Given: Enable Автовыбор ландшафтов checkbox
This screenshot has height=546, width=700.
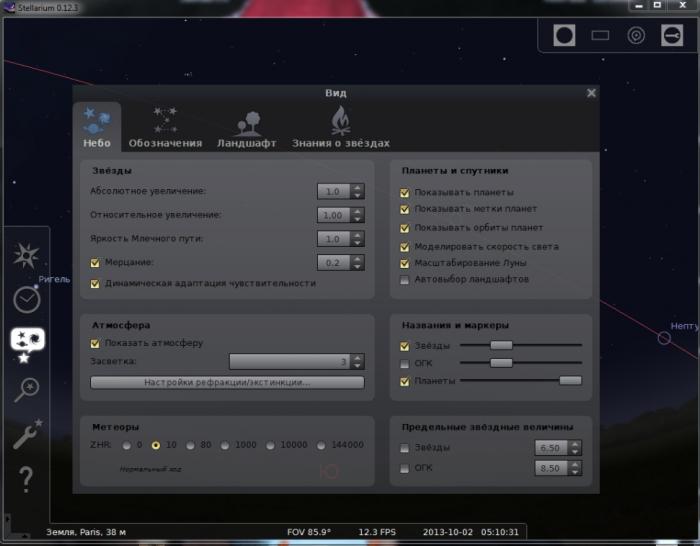Looking at the screenshot, I should pos(404,280).
